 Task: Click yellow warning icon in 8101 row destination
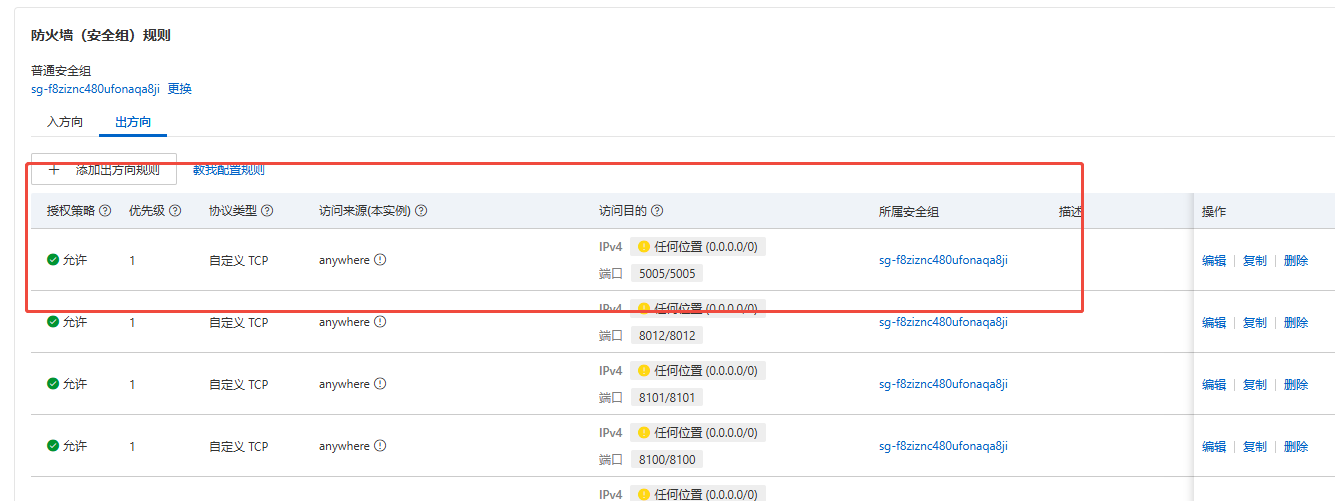[644, 370]
